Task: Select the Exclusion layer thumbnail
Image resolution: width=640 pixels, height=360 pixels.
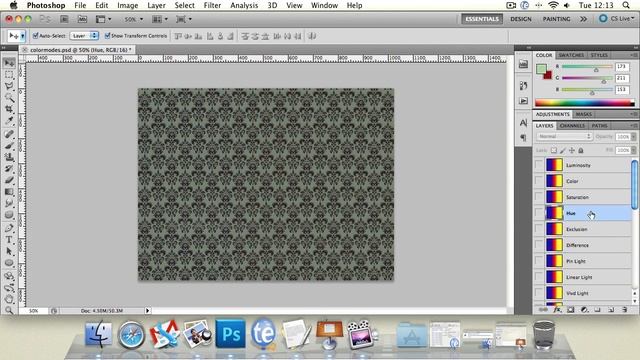Action: (554, 229)
